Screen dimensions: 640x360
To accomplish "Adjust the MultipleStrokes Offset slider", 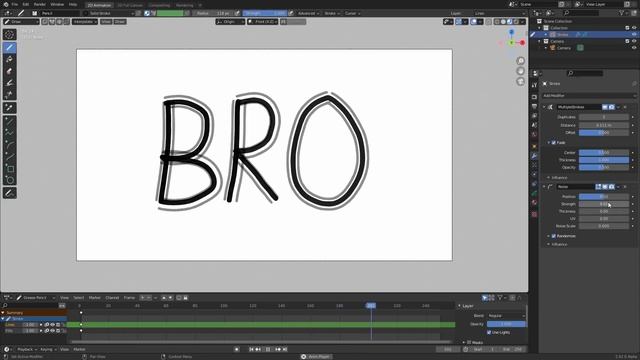I will tap(604, 133).
